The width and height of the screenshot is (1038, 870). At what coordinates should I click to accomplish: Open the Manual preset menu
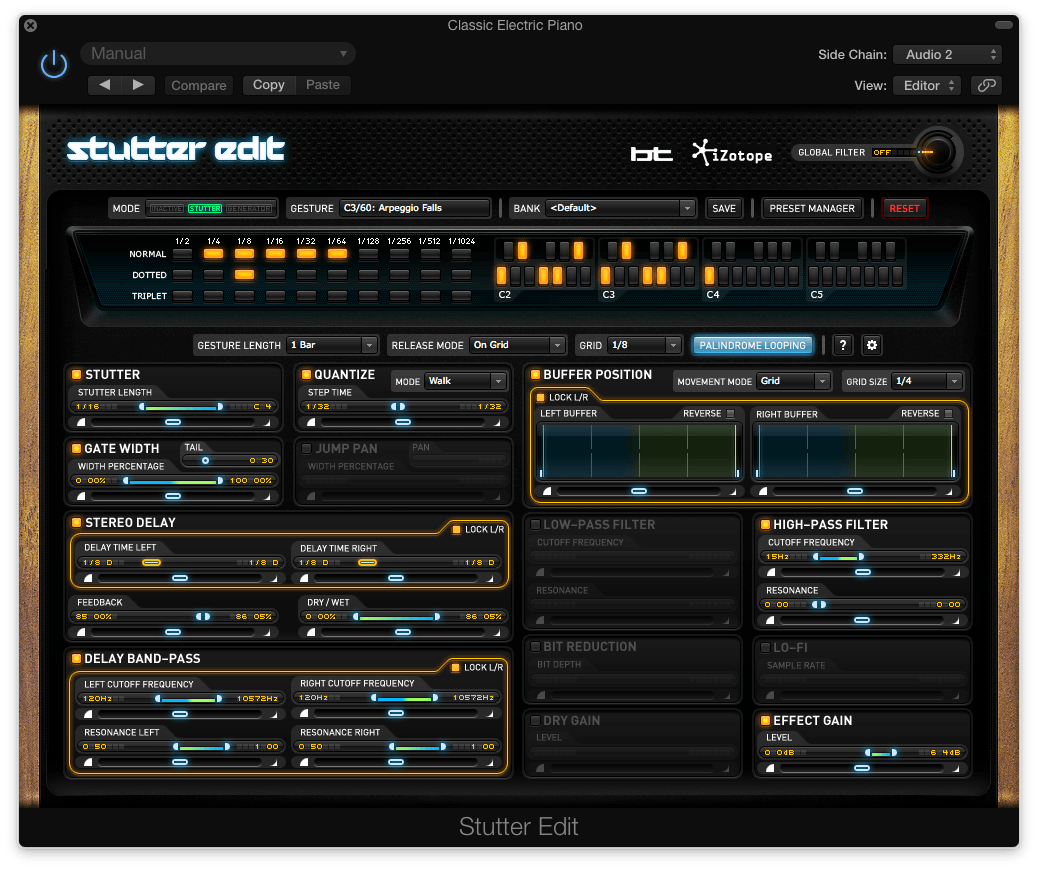coord(218,54)
